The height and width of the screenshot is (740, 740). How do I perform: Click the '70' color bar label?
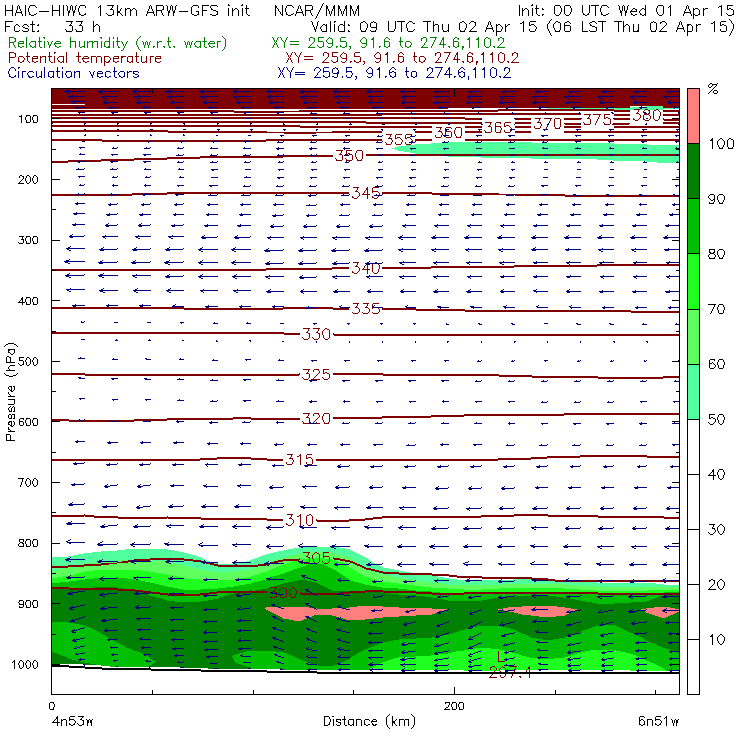[x=716, y=309]
